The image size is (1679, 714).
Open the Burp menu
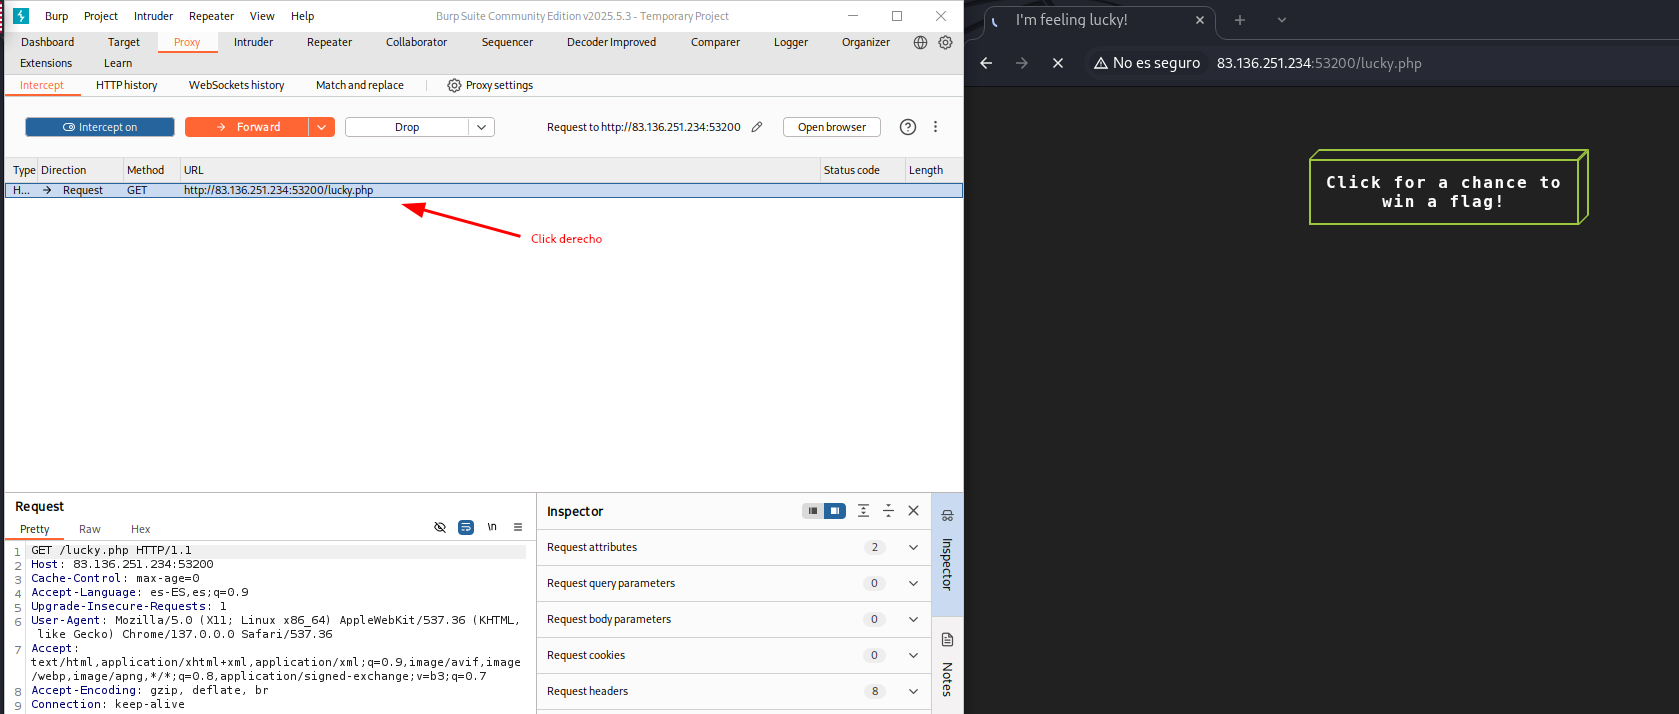(x=57, y=16)
